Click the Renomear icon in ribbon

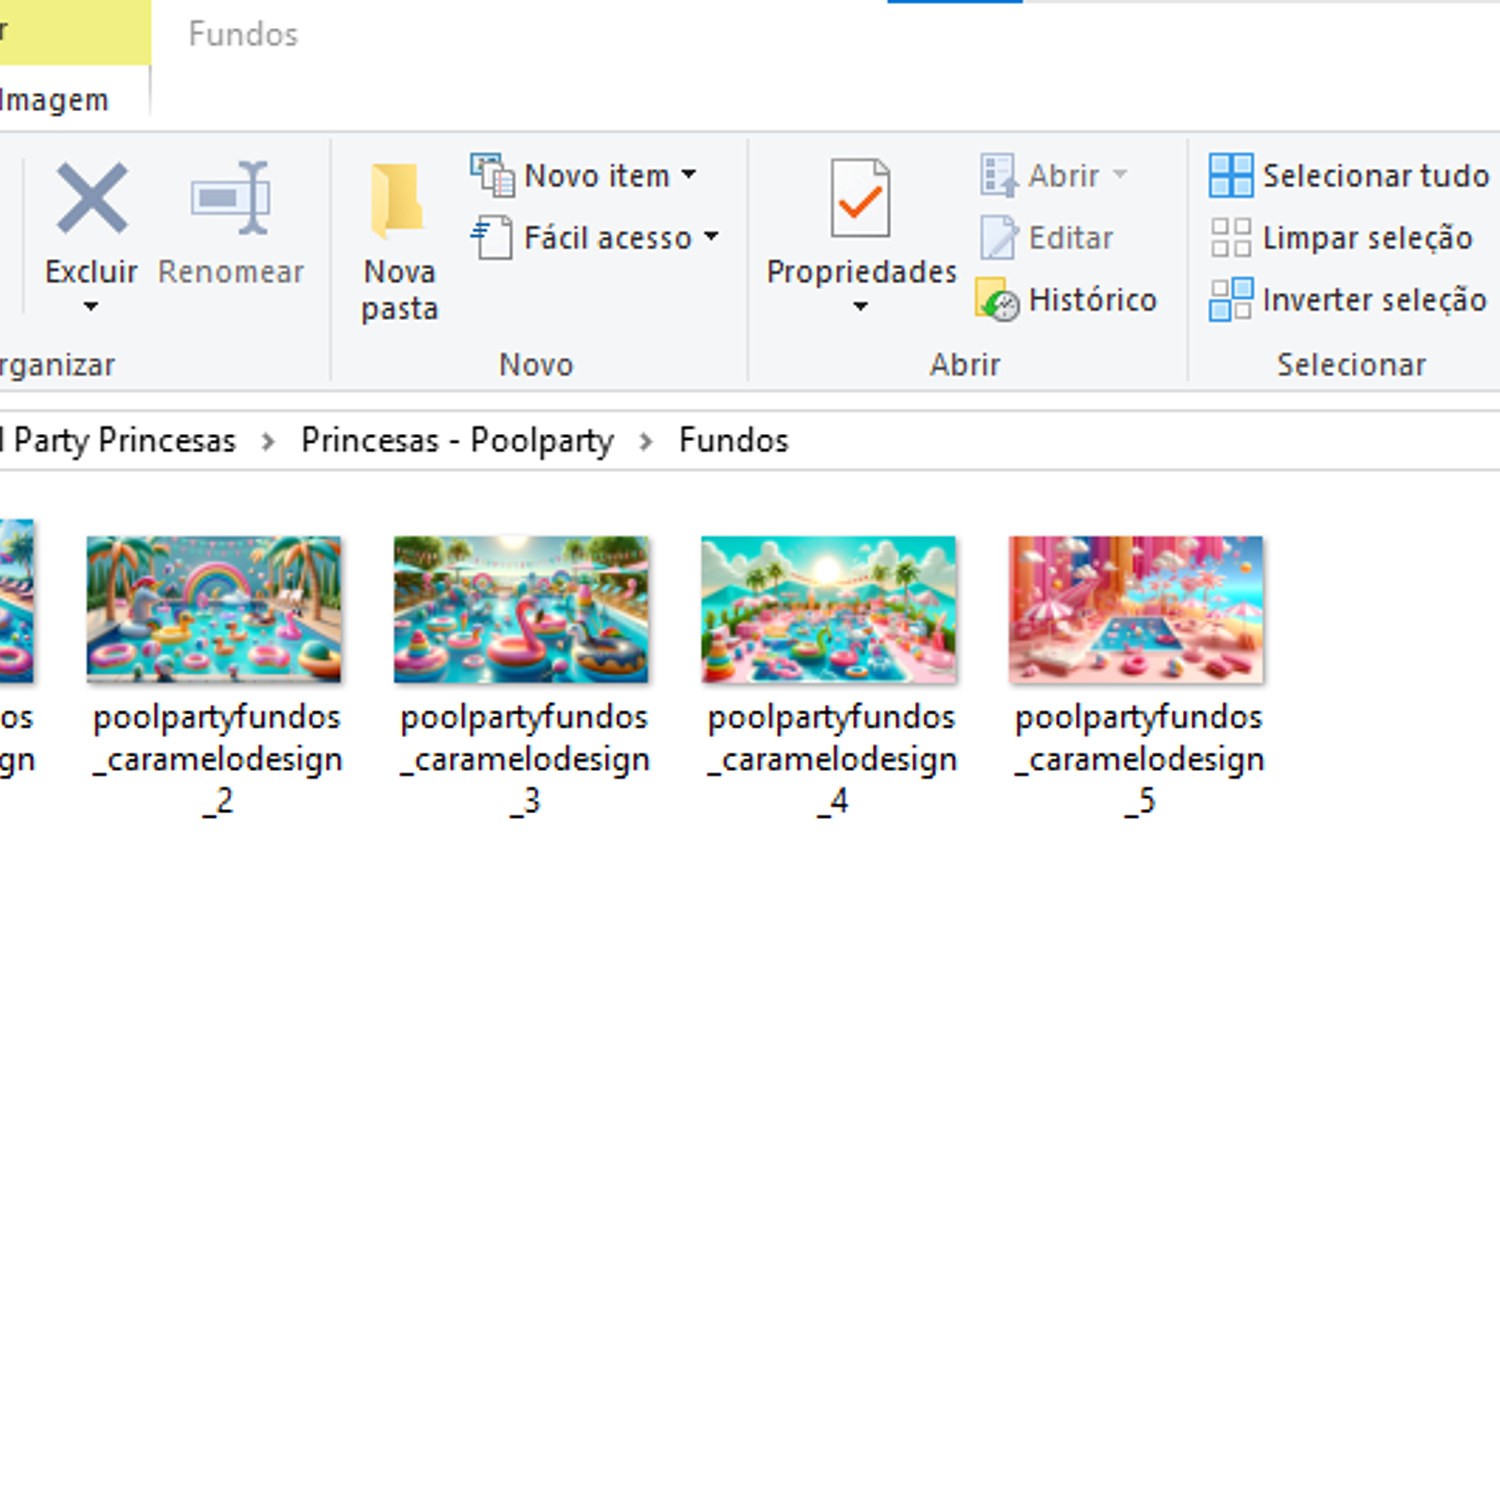tap(231, 199)
